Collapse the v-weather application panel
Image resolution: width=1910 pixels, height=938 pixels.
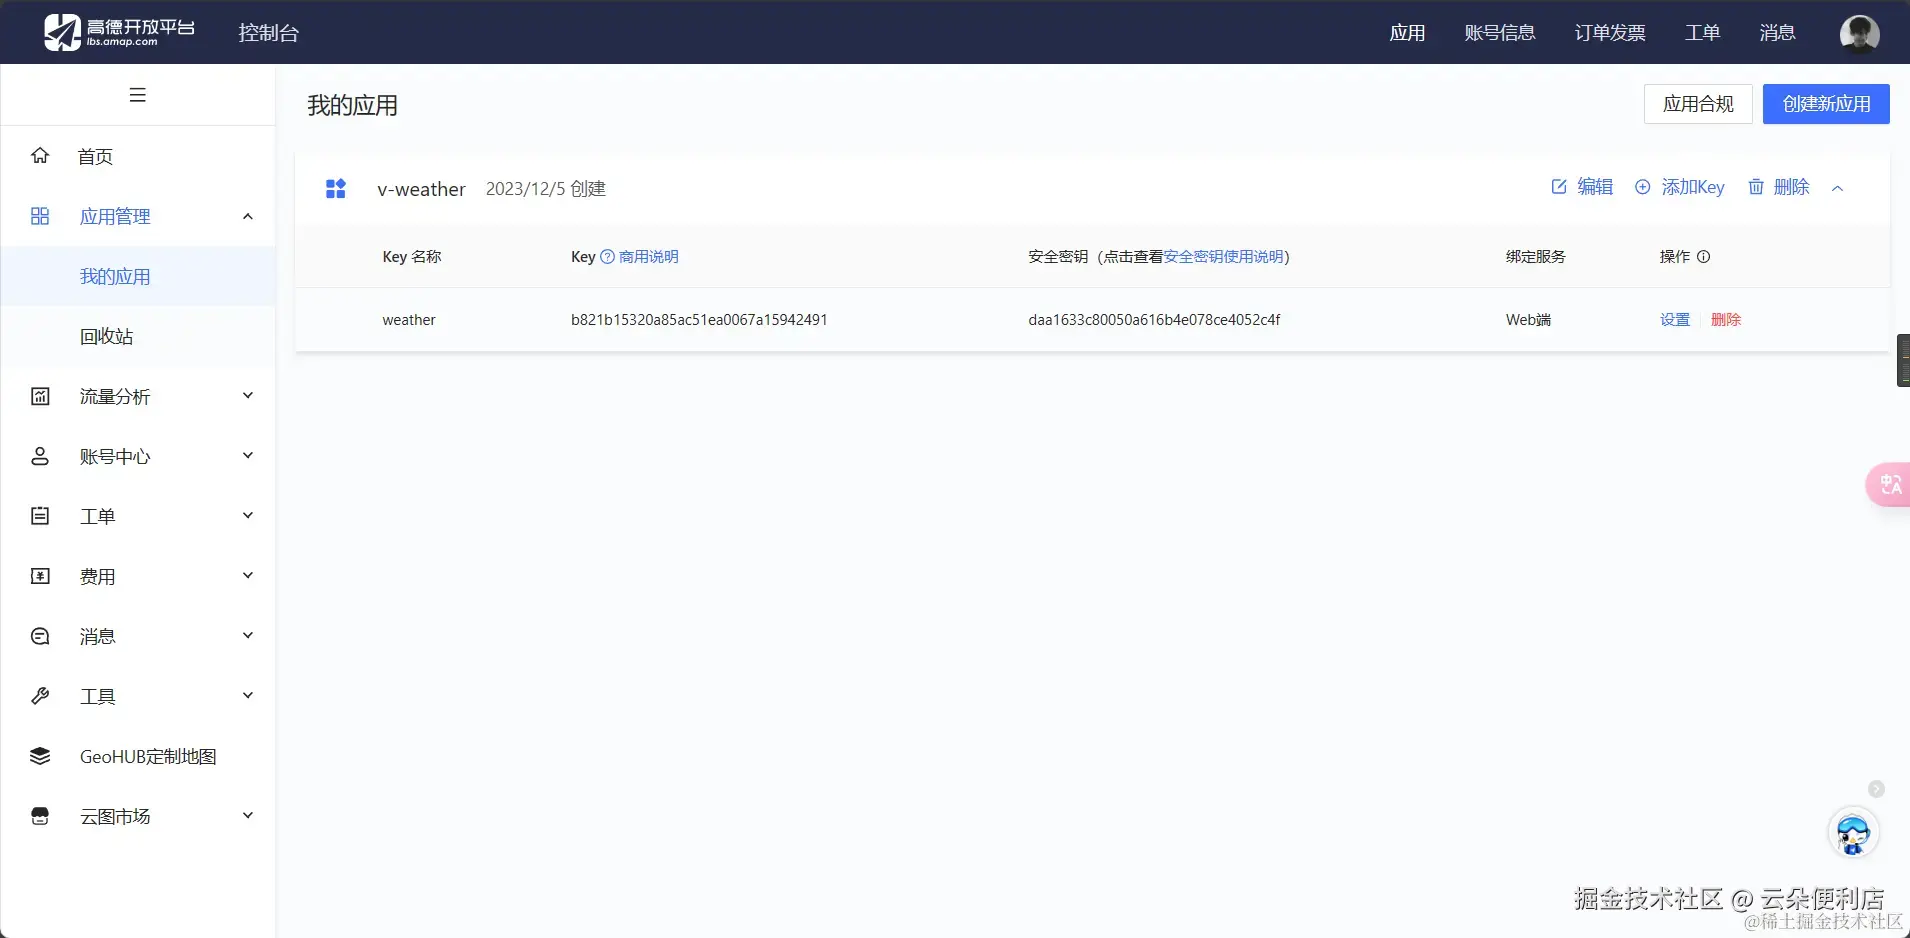(x=1837, y=188)
